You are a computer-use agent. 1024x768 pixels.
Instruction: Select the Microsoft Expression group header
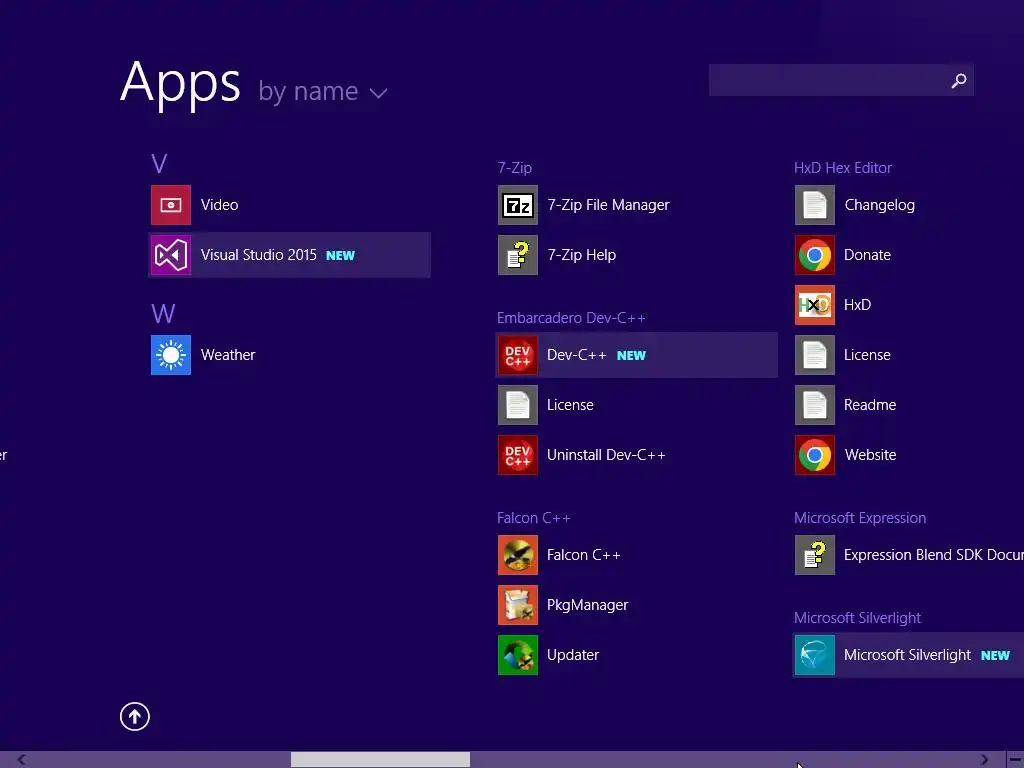(859, 518)
